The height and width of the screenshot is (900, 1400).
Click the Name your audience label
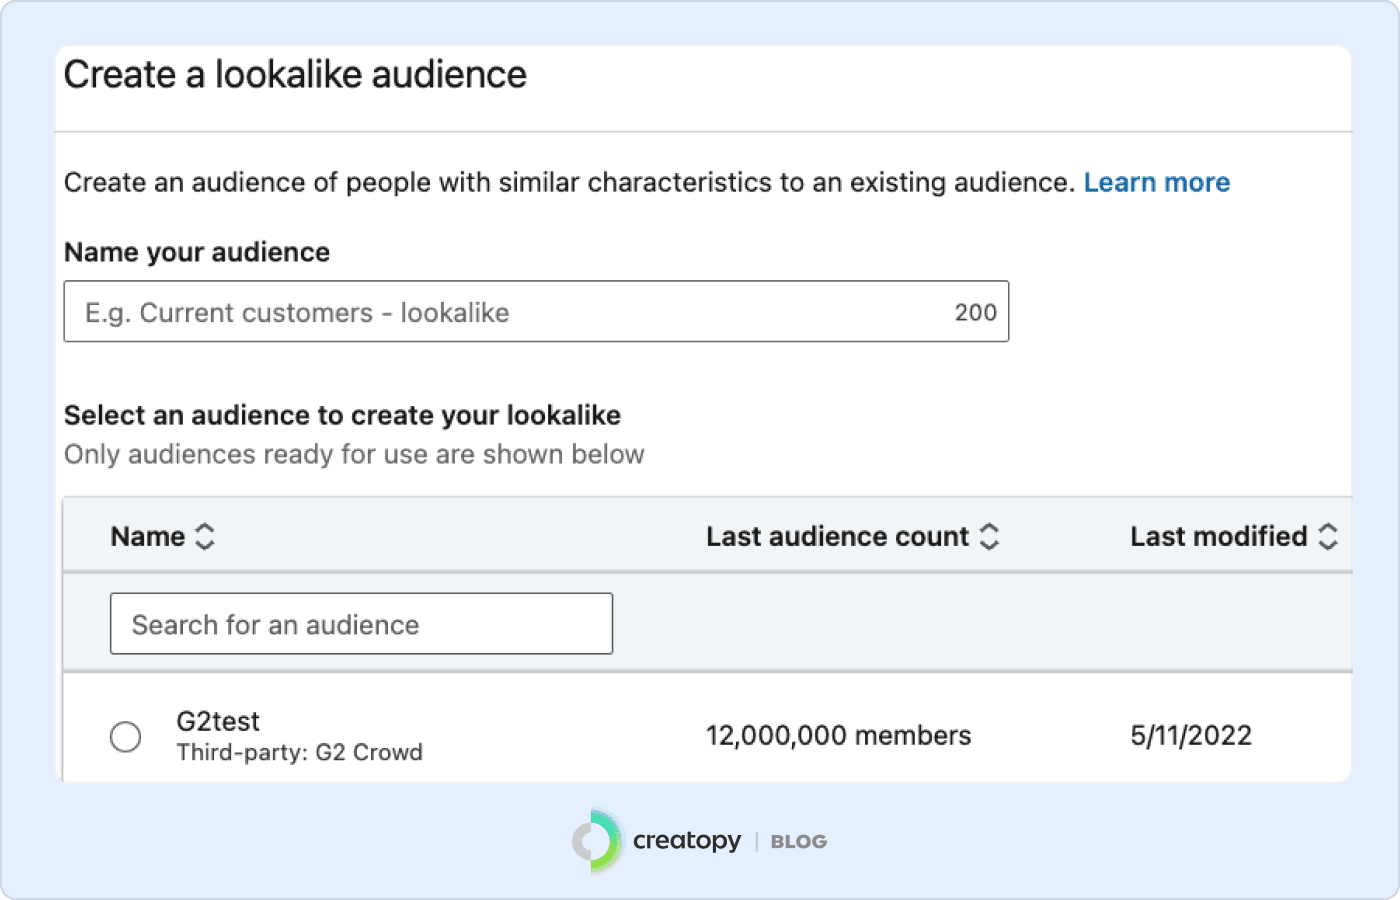(197, 252)
